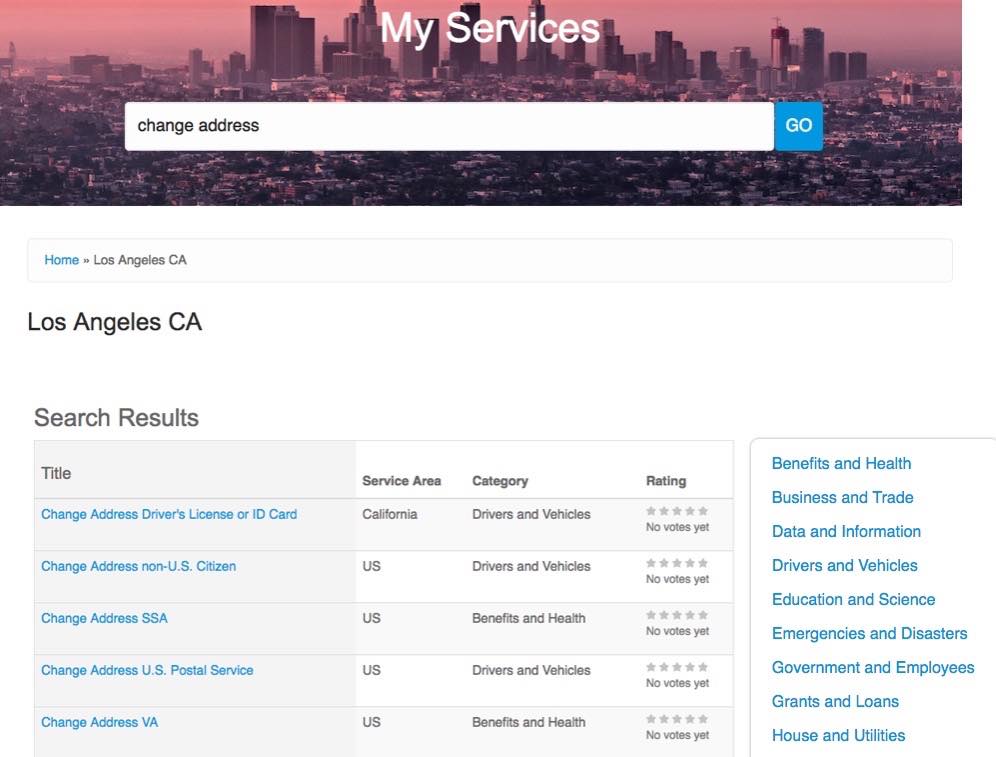Select the Business and Trade category

(x=842, y=497)
